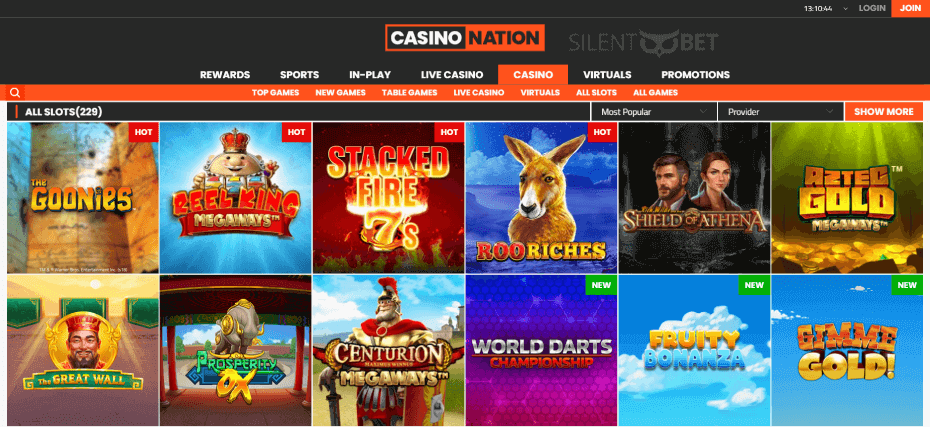
Task: Select Table Games in the orange submenu
Action: 409,93
